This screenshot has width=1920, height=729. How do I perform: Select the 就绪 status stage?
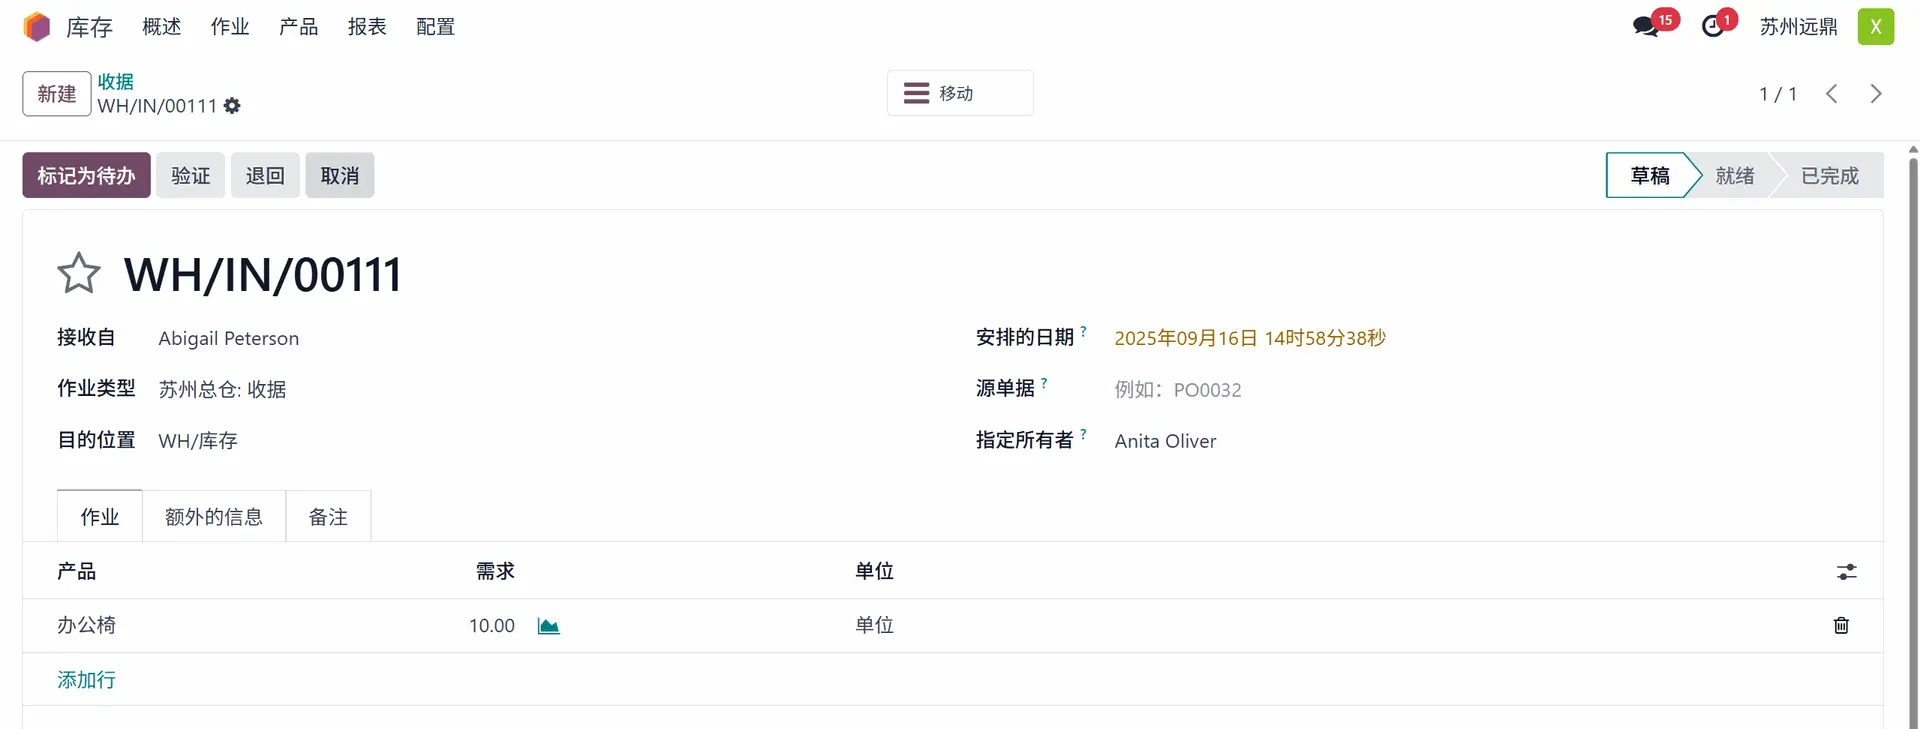[1735, 176]
